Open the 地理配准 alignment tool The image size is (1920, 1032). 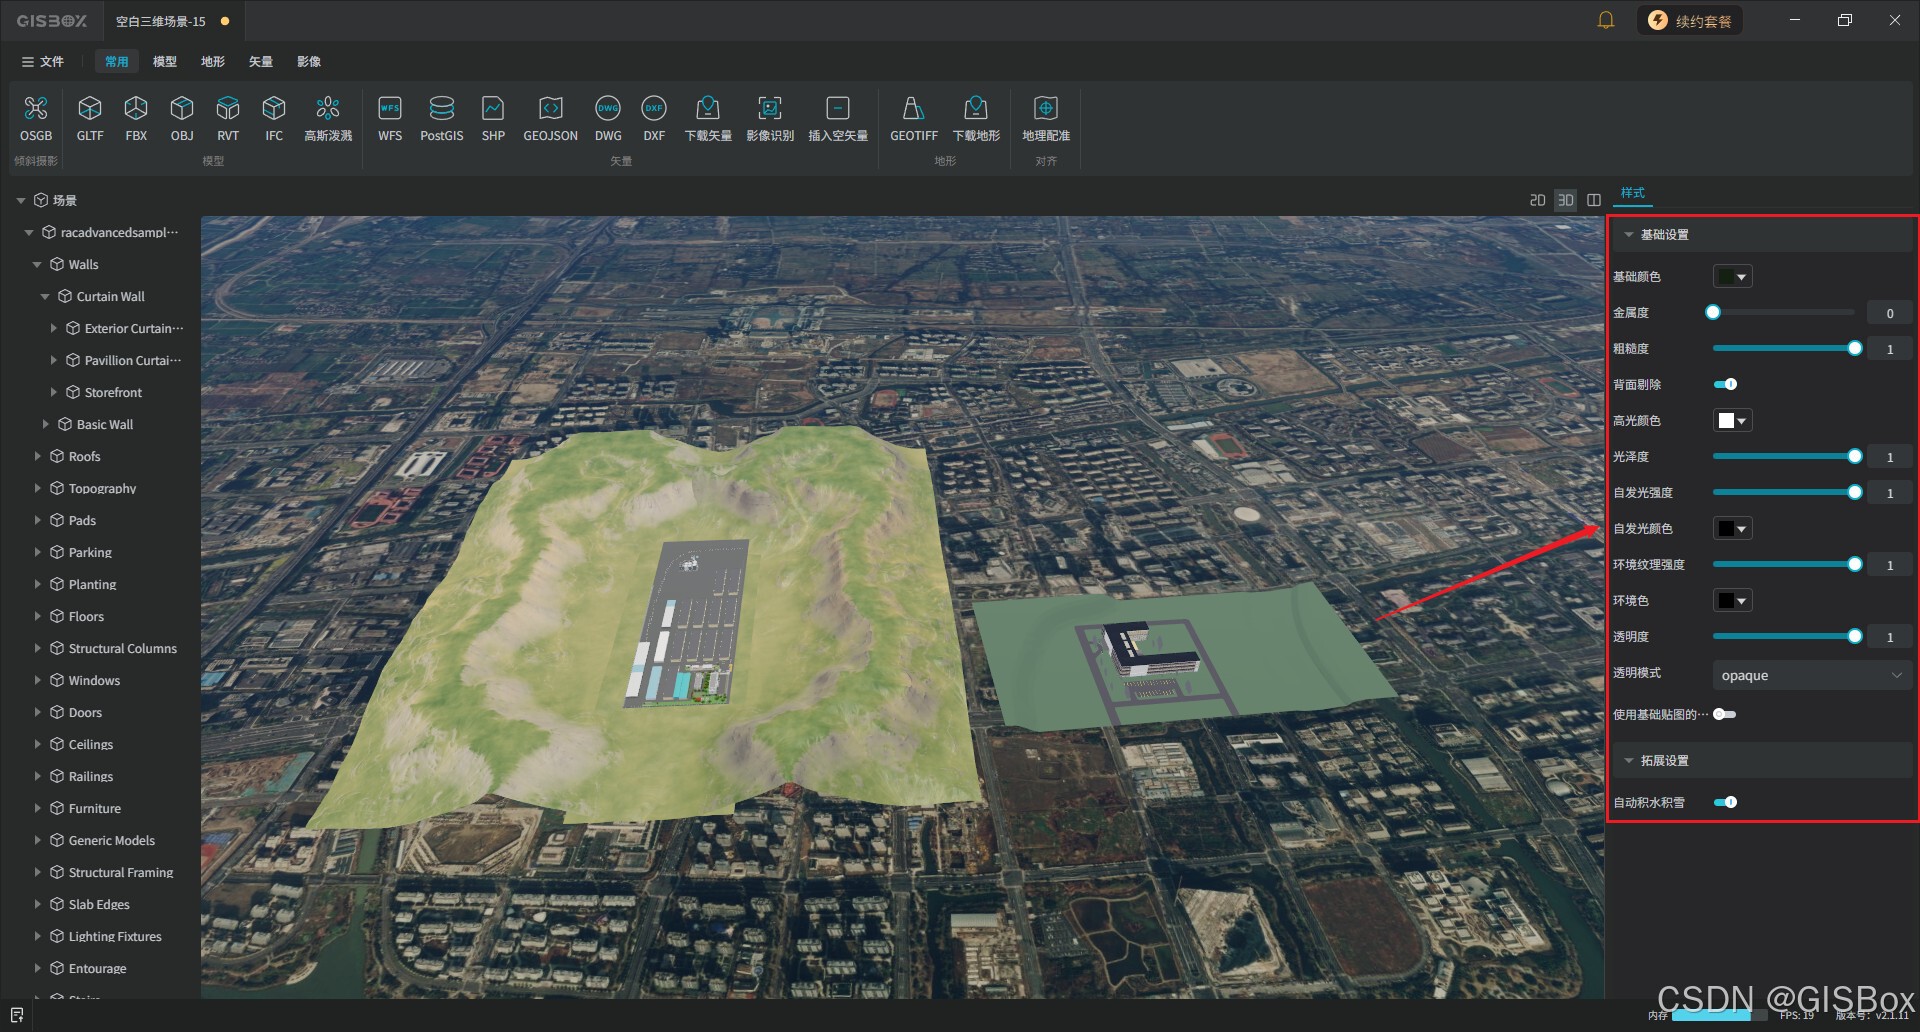pyautogui.click(x=1046, y=118)
